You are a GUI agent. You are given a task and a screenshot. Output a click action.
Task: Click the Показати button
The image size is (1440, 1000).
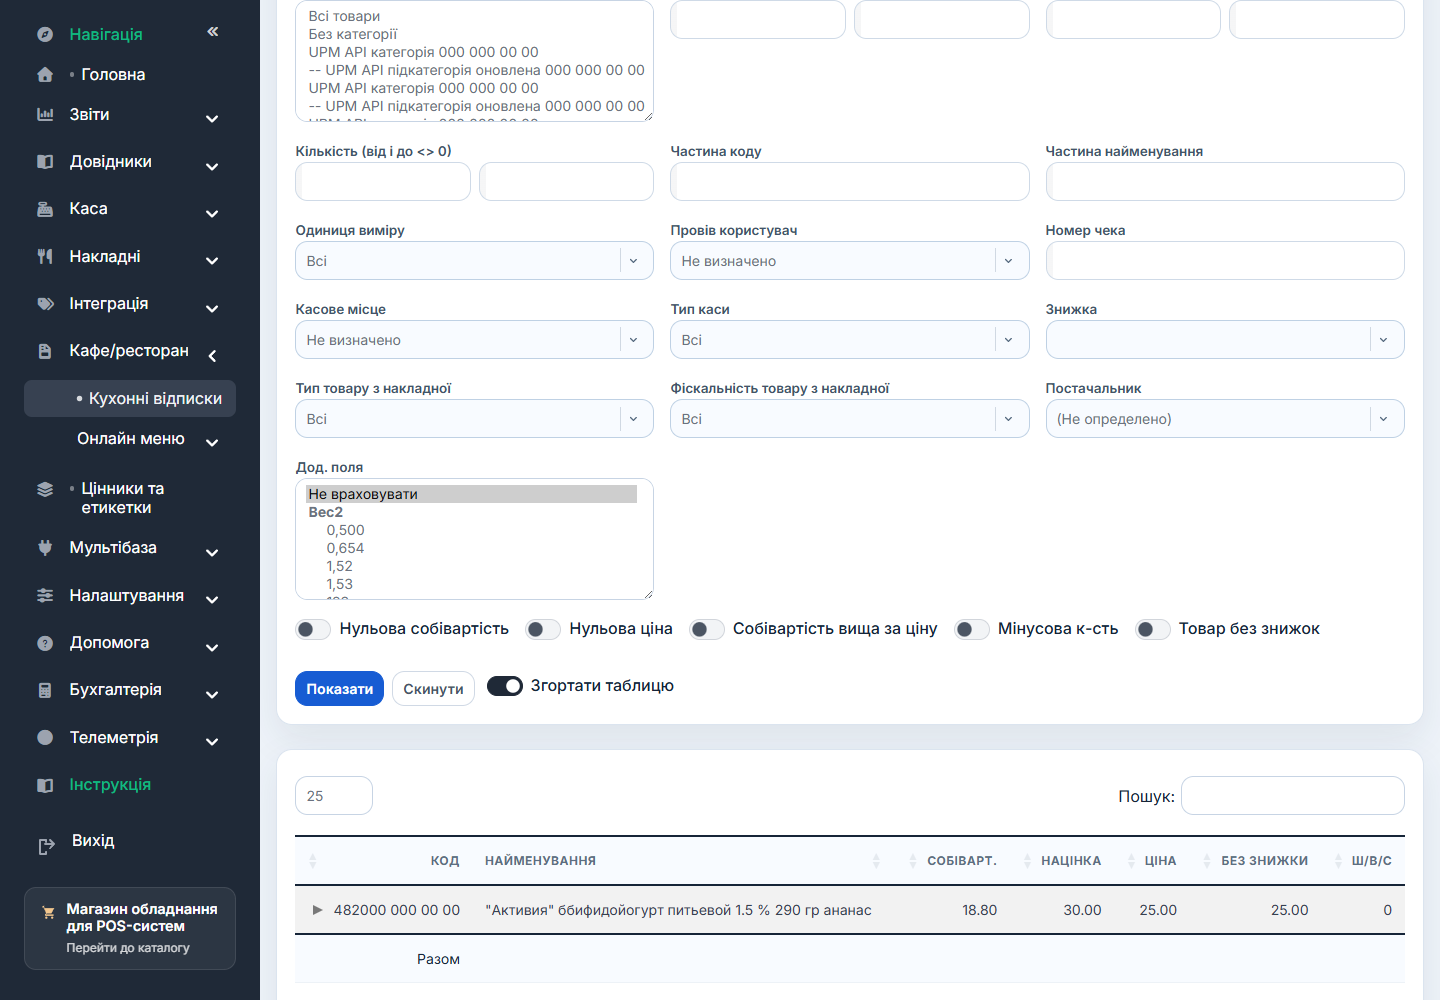click(339, 689)
